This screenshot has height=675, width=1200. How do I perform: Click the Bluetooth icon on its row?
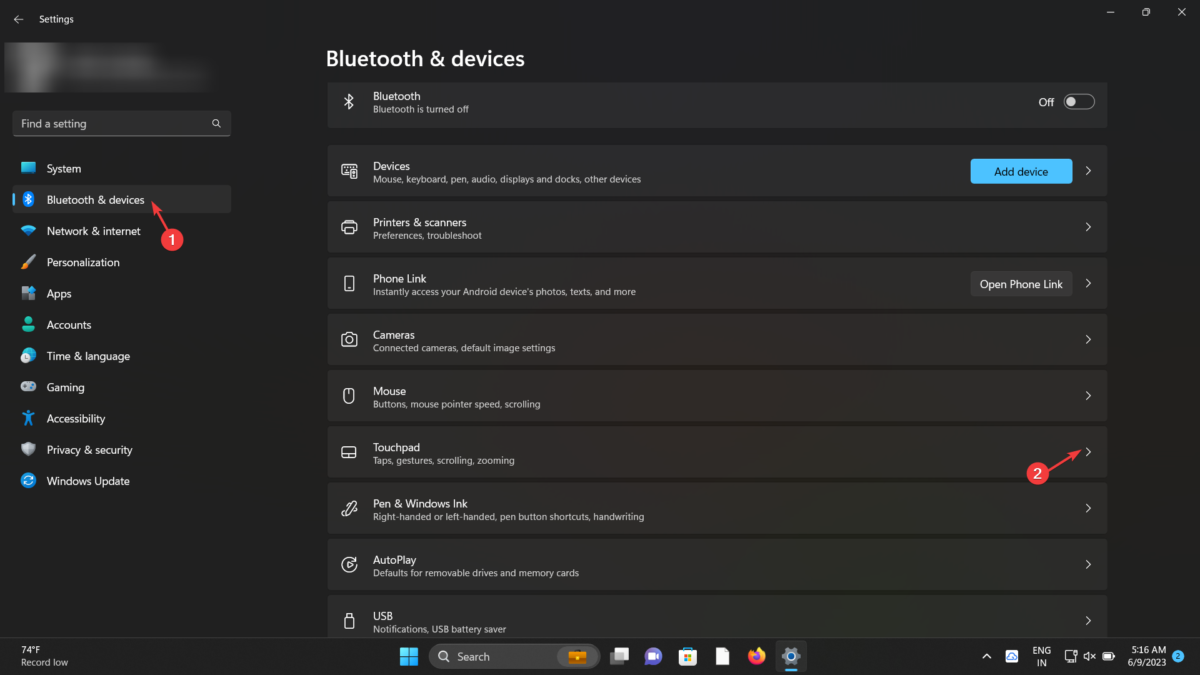coord(348,101)
